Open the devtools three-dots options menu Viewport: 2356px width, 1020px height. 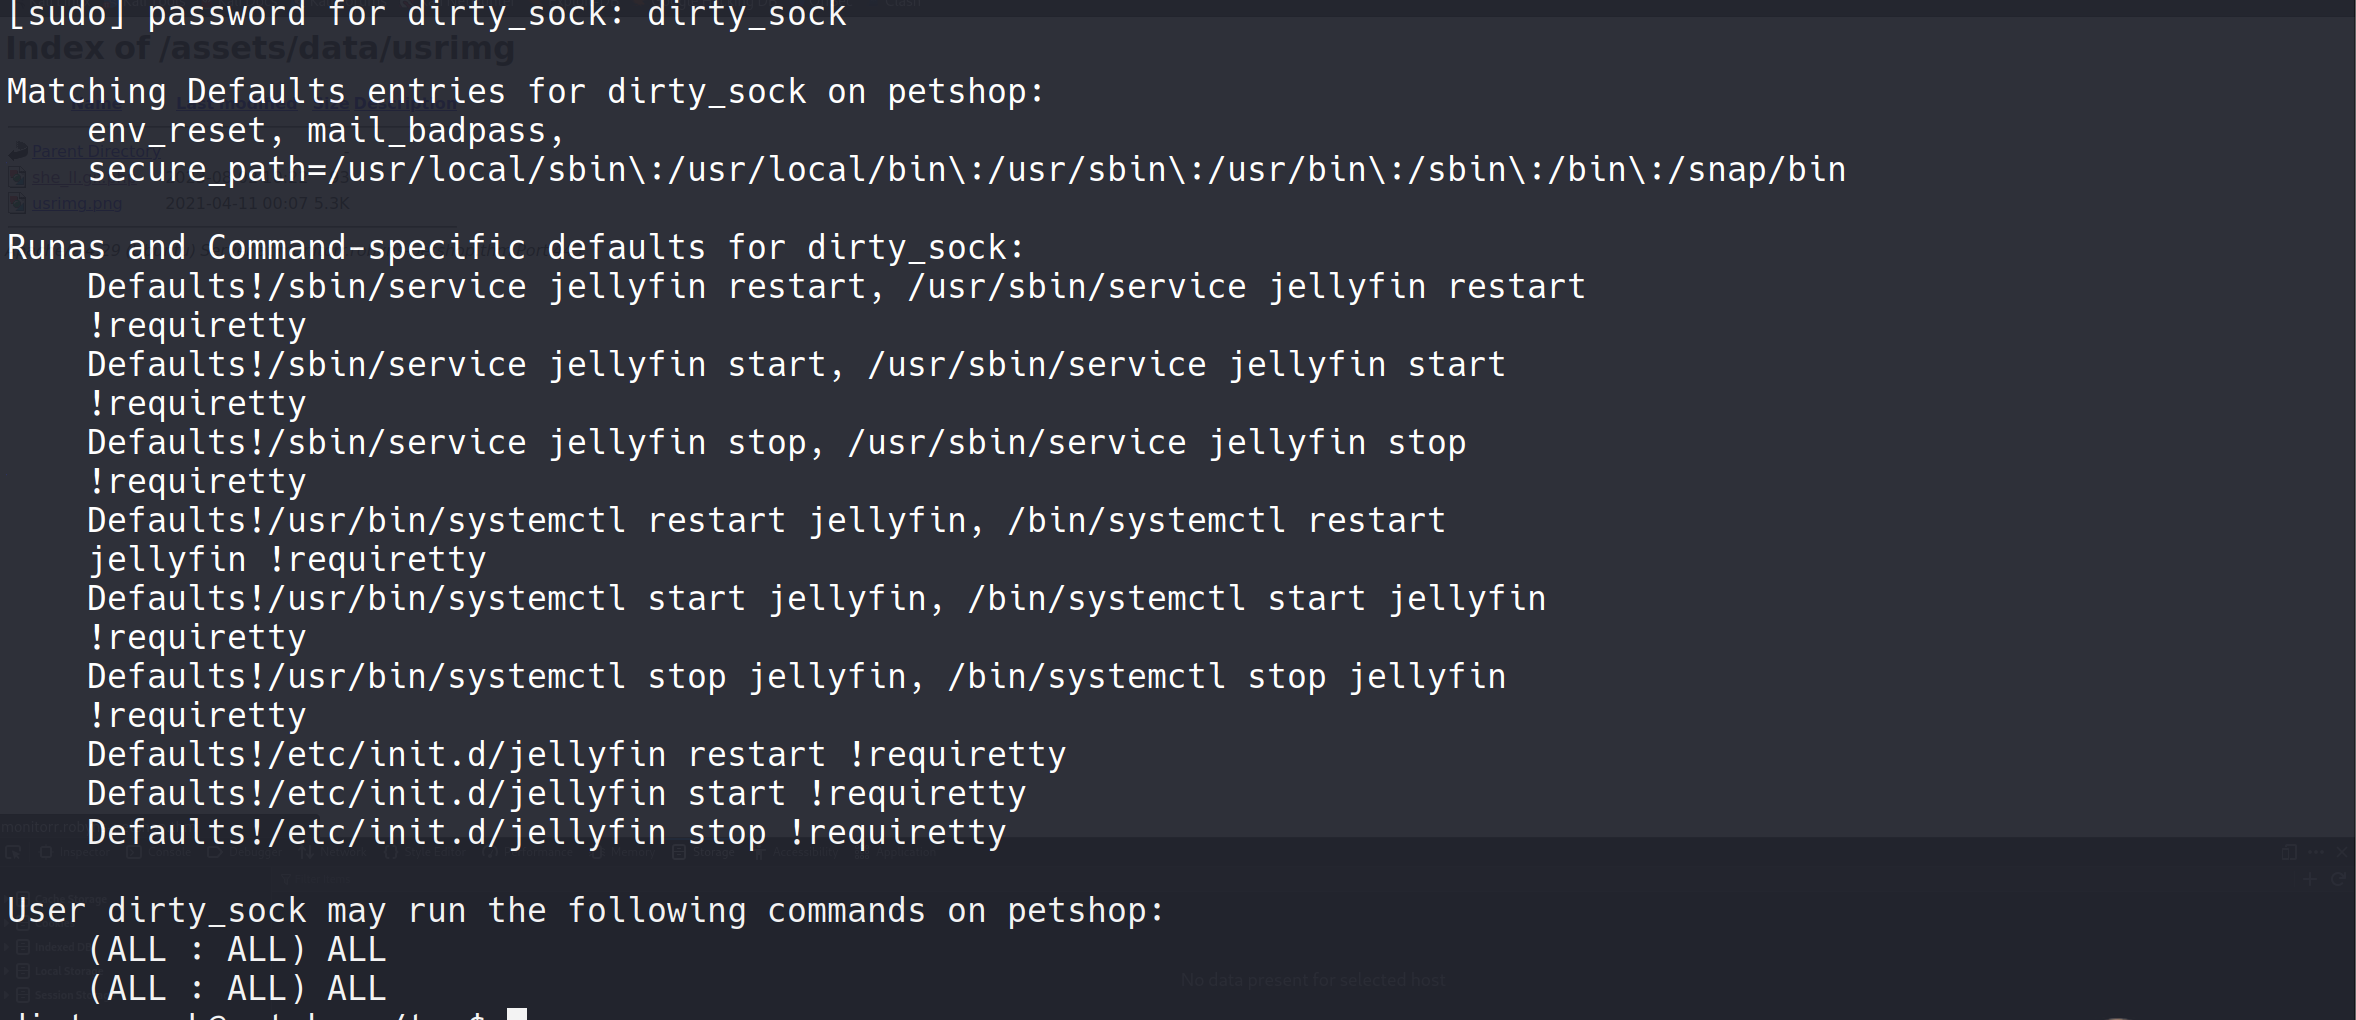(x=2316, y=853)
